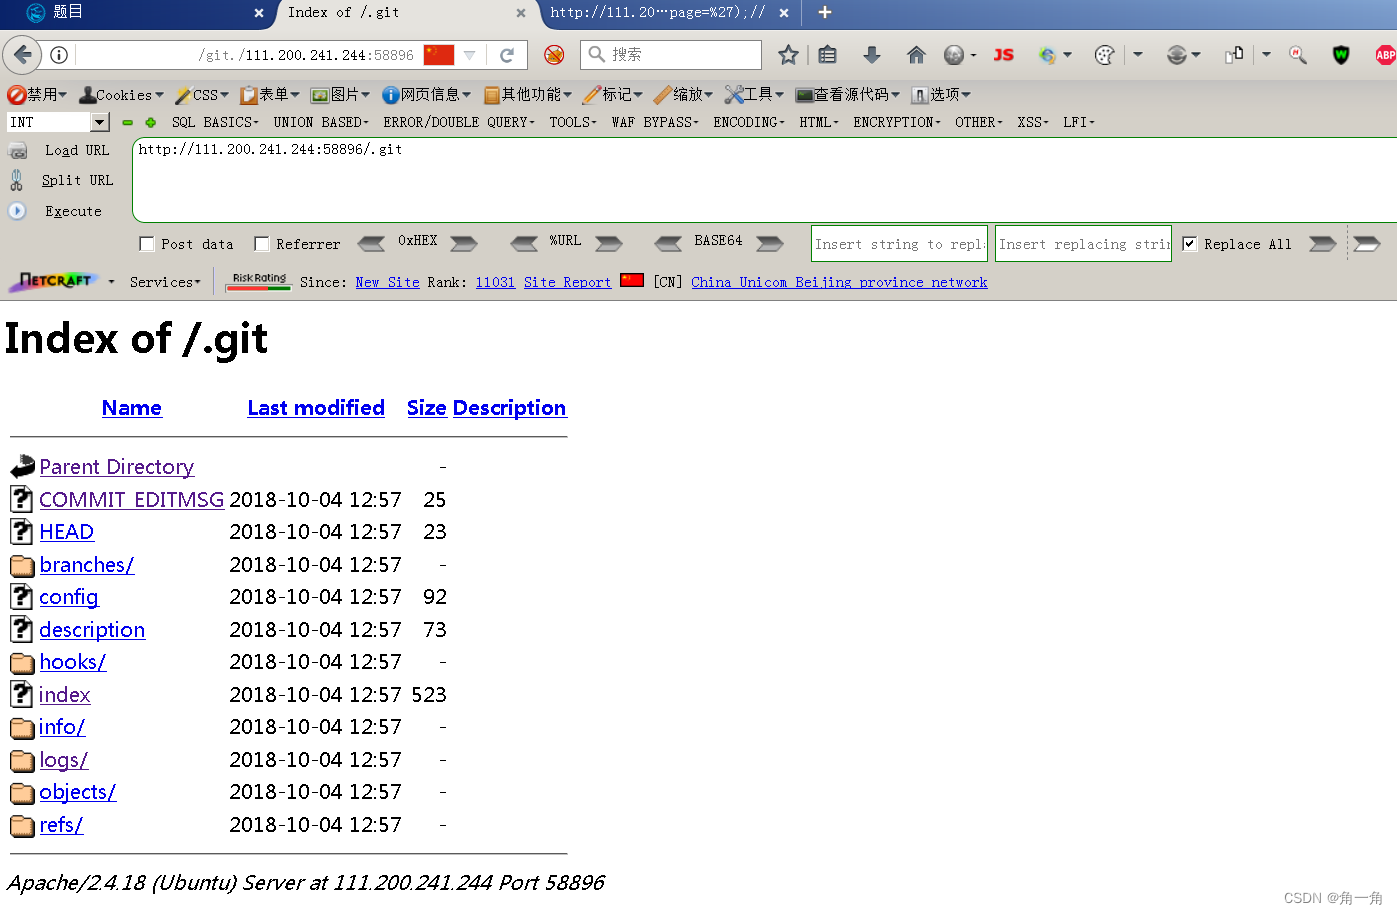Click the Netcraft Risk Rating bar
The image size is (1397, 914).
point(259,282)
